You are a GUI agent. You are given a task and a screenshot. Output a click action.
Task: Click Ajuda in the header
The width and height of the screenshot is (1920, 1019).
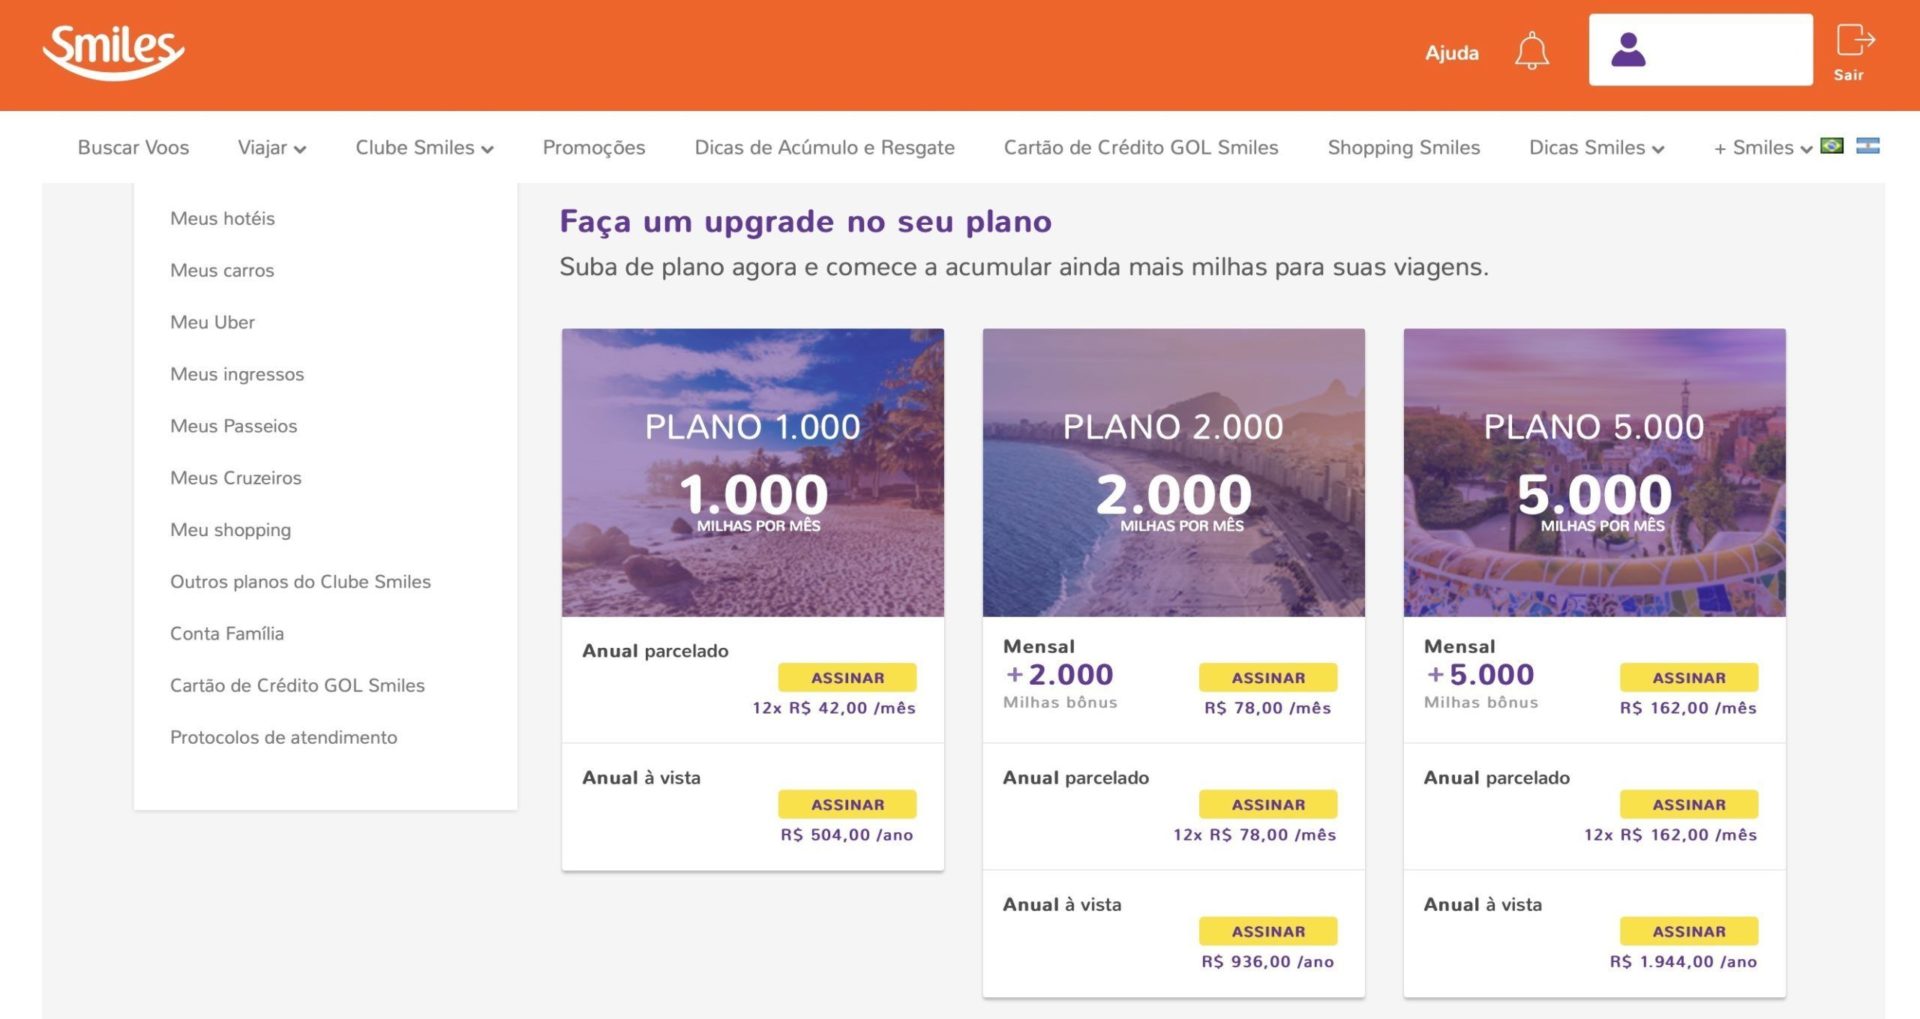[1451, 53]
